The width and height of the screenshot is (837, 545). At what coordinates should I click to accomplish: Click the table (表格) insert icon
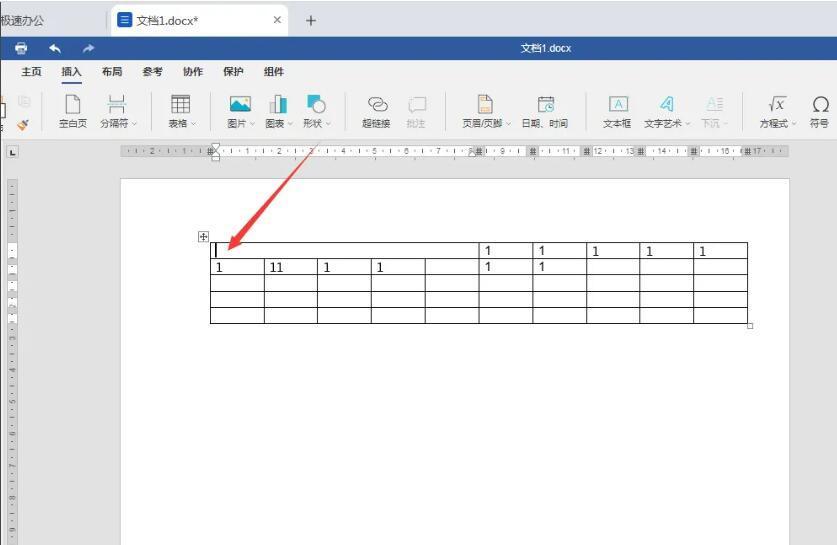click(x=180, y=104)
